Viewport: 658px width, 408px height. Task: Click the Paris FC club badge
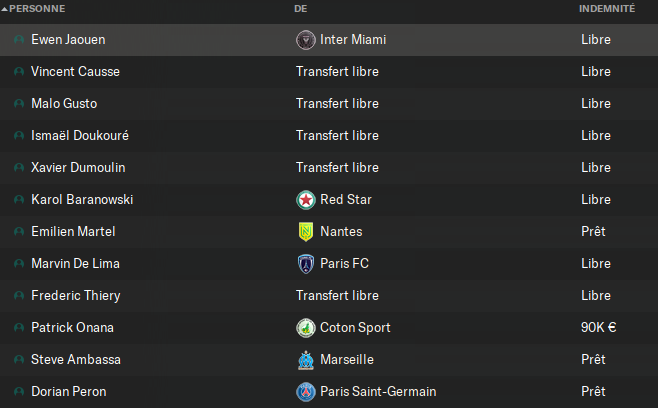click(306, 264)
